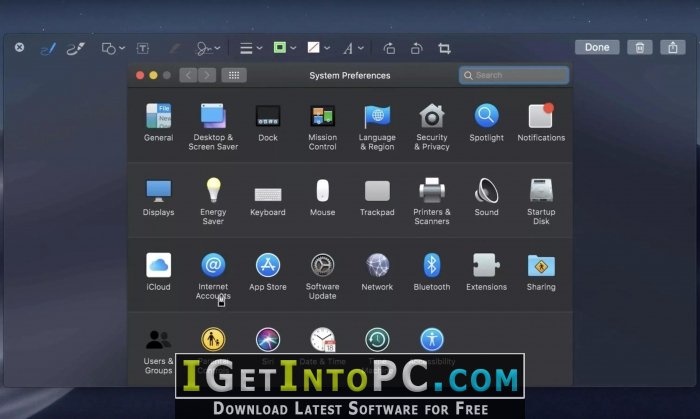Open Printers & Scanners preferences
Image resolution: width=700 pixels, height=419 pixels.
tap(432, 201)
